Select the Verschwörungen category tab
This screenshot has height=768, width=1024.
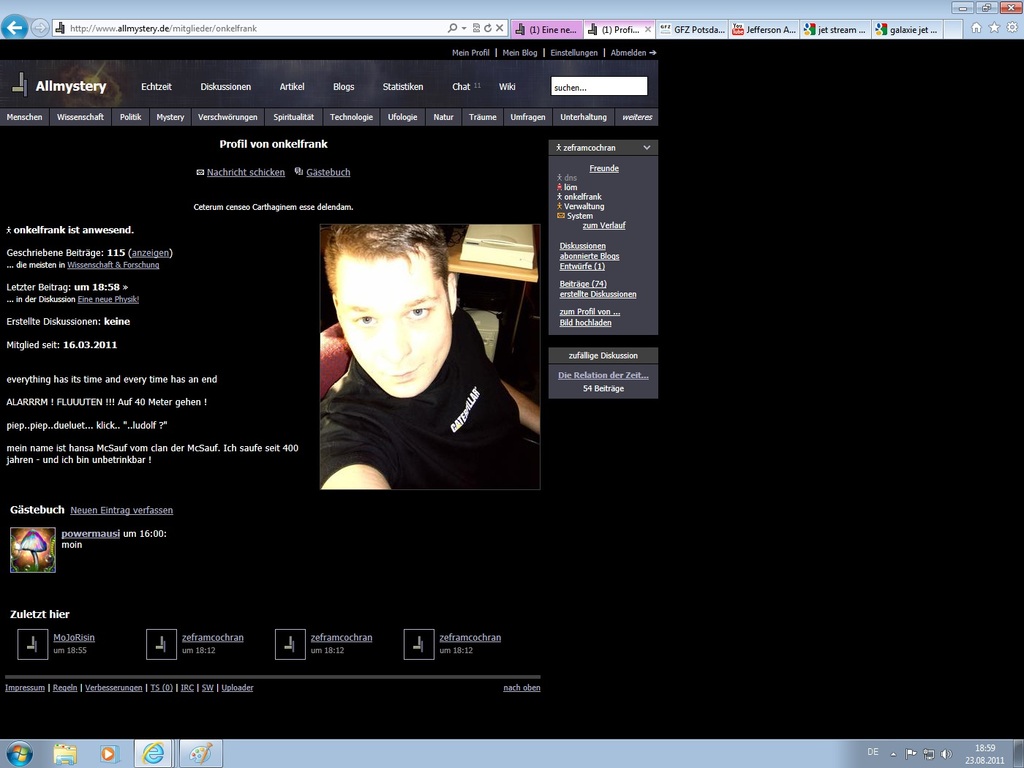(227, 117)
